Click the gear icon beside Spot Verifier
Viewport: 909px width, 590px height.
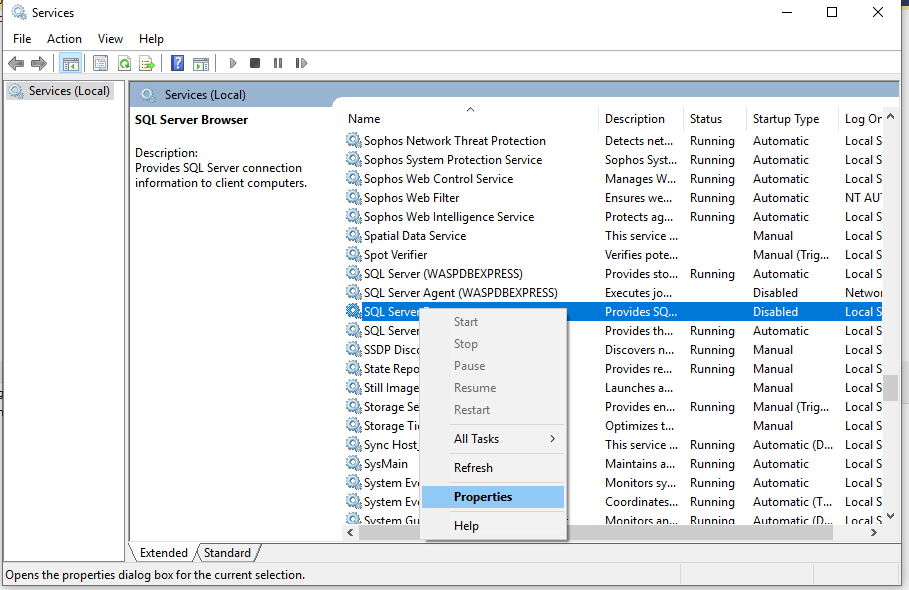tap(354, 254)
